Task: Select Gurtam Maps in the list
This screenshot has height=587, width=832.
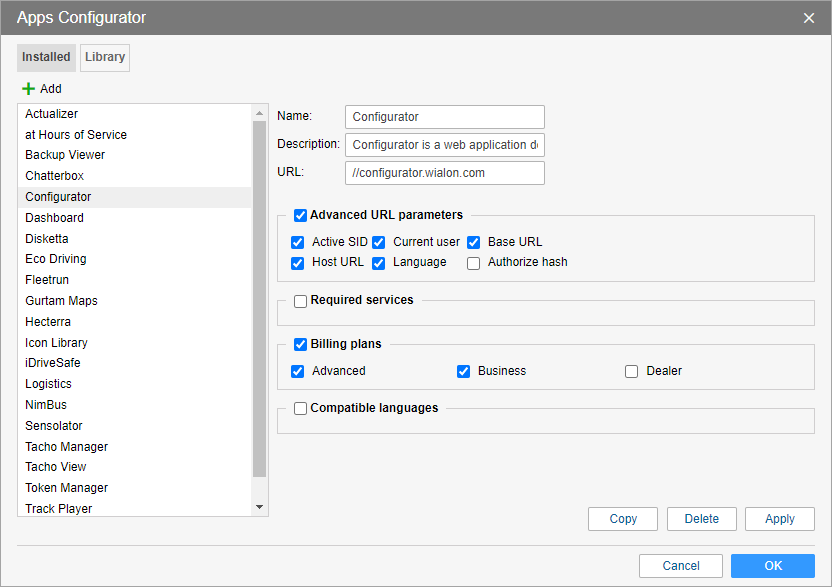Action: (134, 301)
